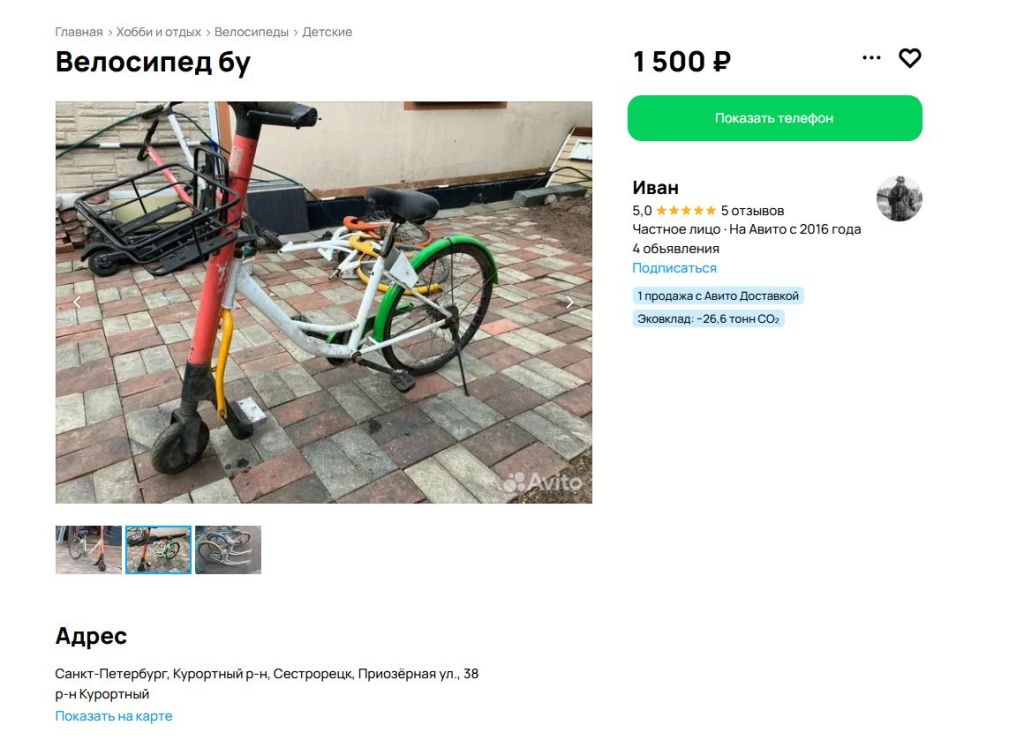Click the Показать телефон button

pos(775,118)
